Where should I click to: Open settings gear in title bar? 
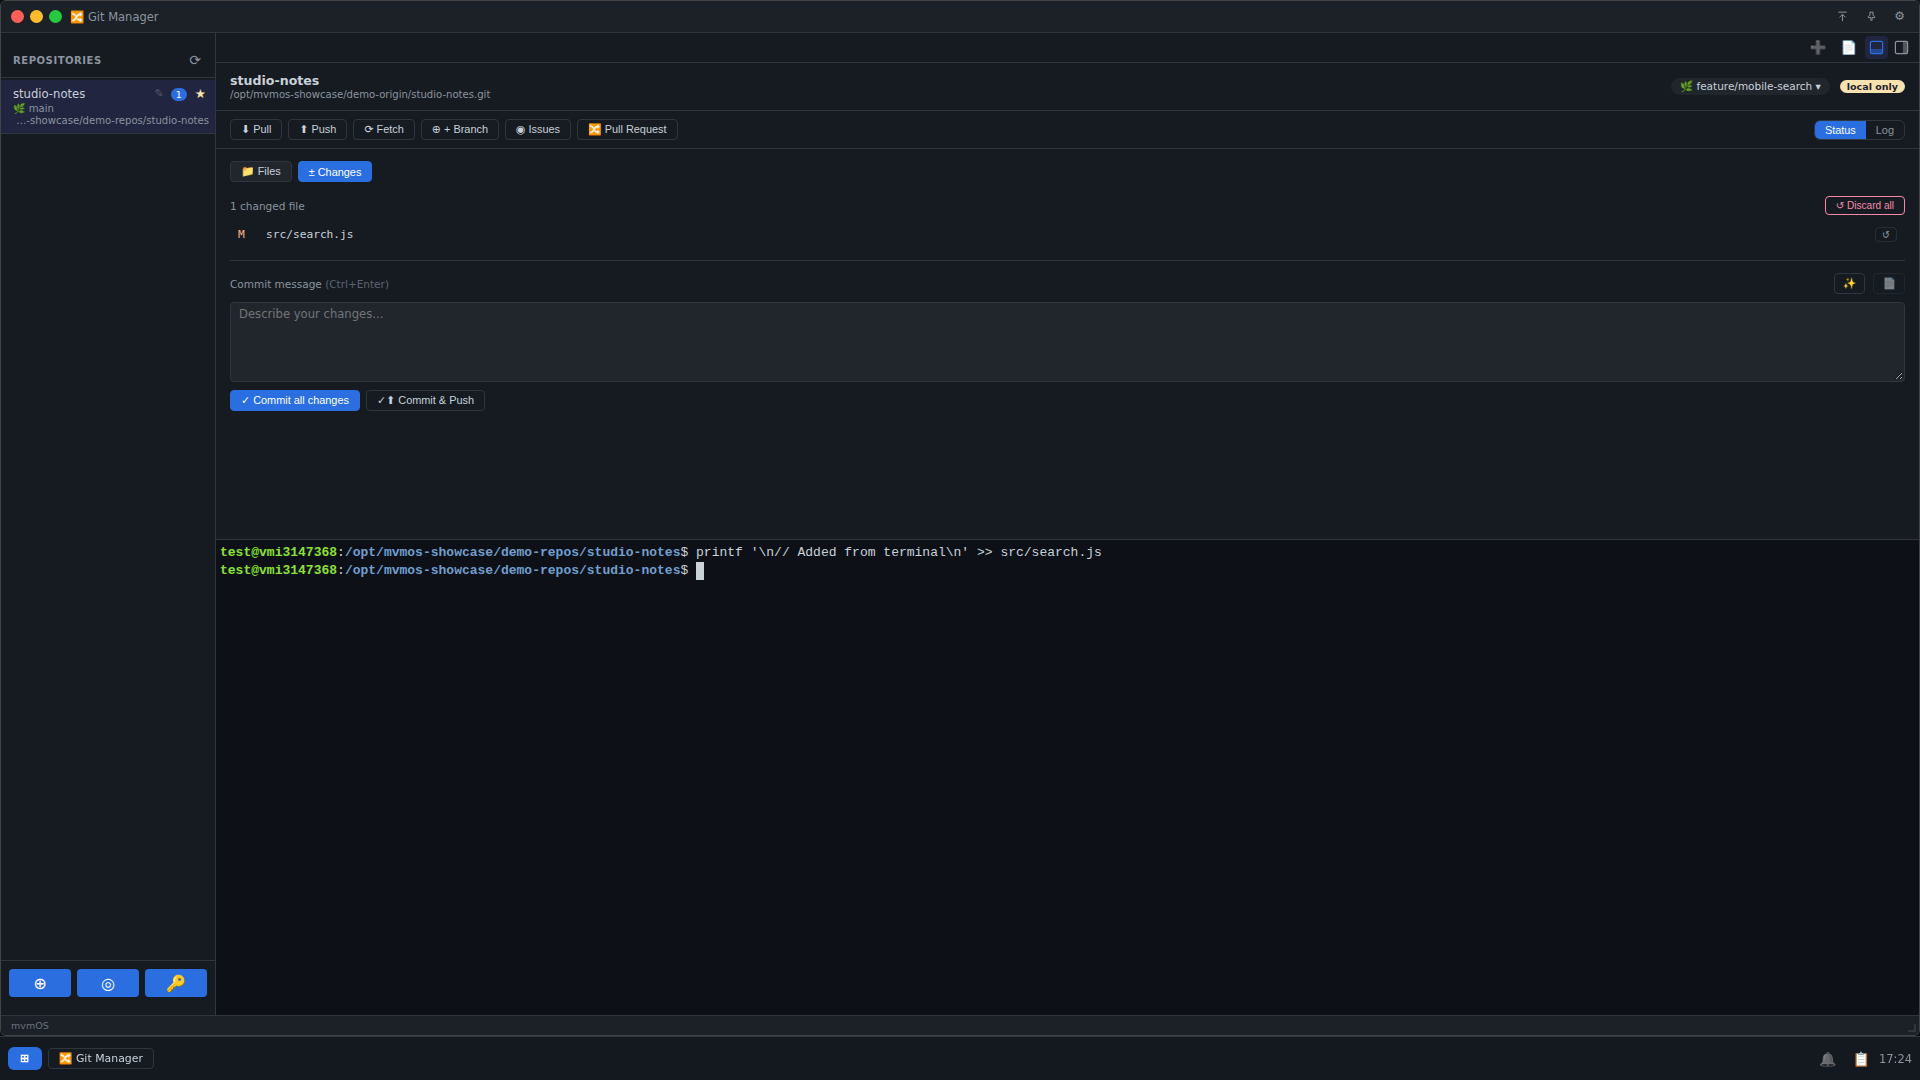click(1900, 16)
